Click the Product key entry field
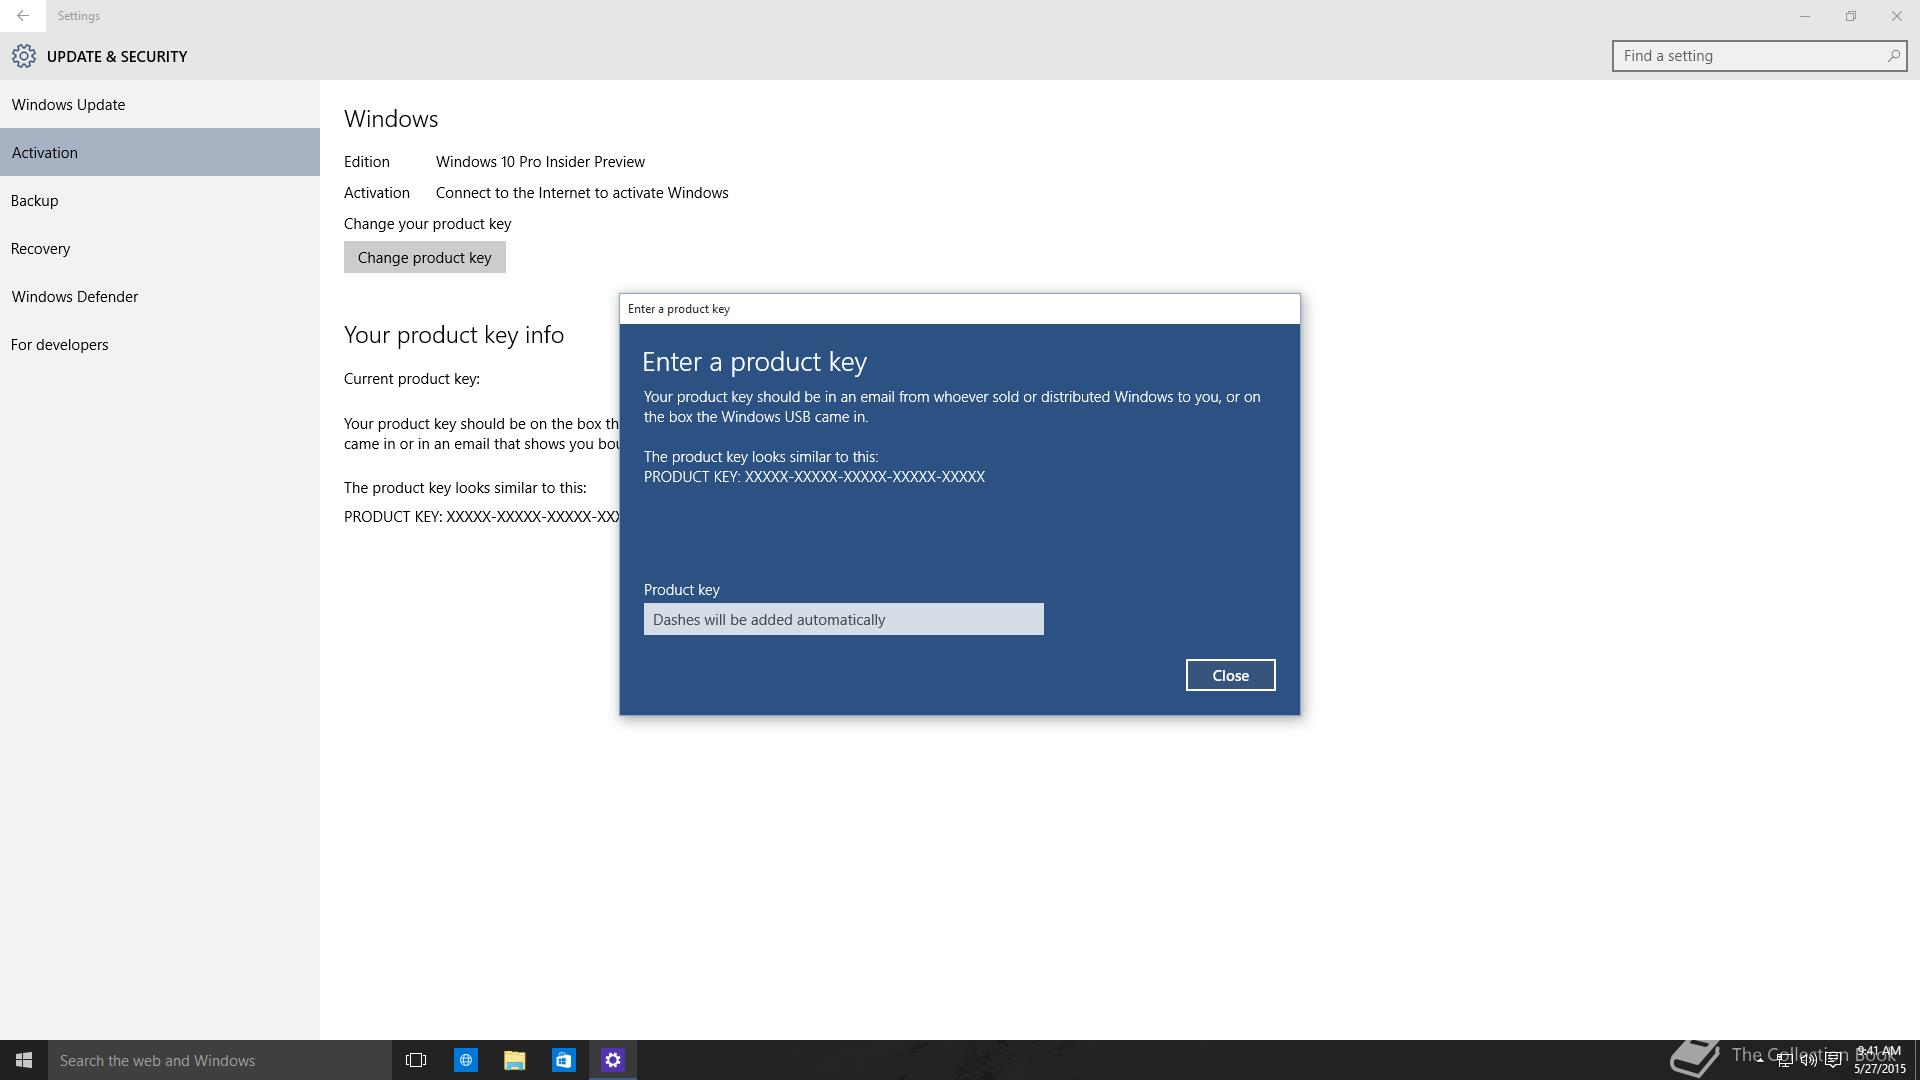 [x=843, y=619]
